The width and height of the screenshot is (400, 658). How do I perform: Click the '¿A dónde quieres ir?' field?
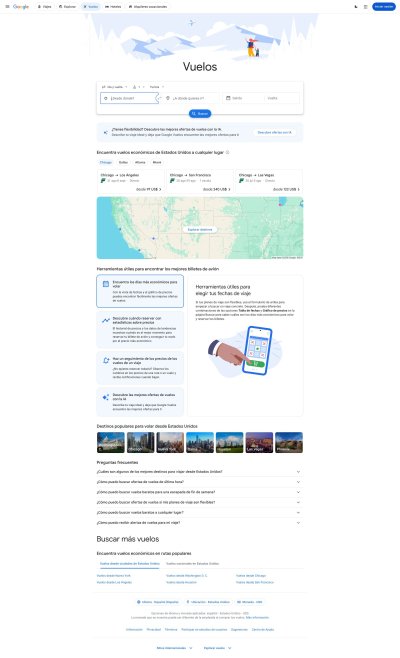point(191,98)
